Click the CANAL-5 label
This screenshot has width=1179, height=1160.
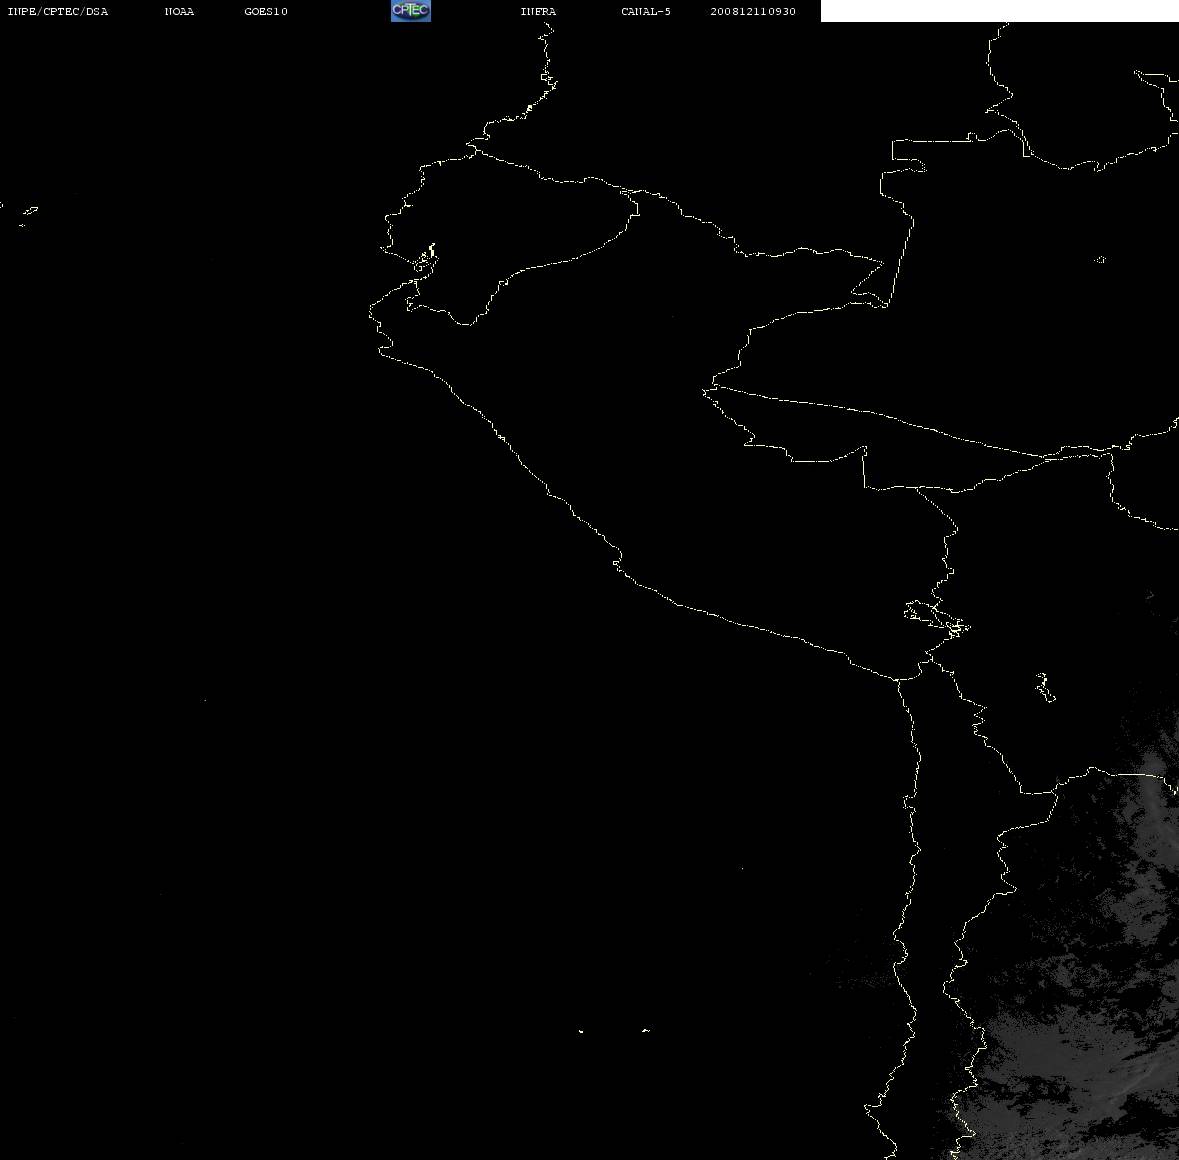[646, 11]
